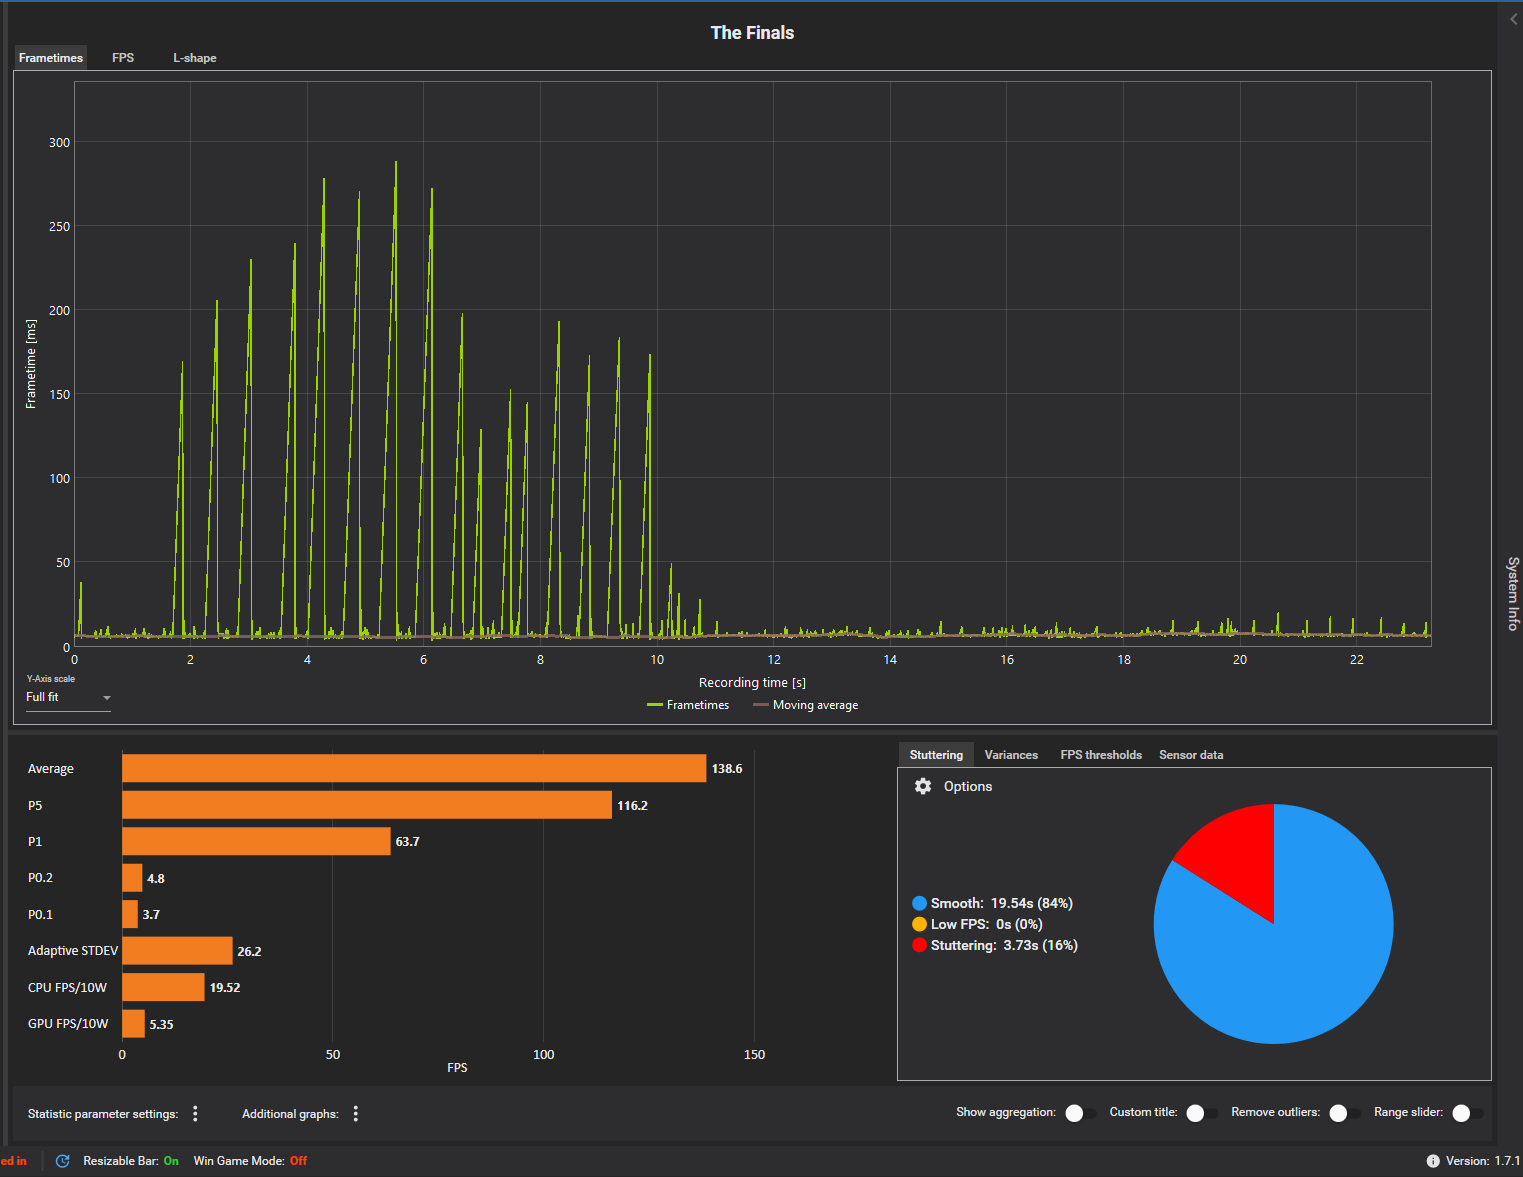Image resolution: width=1523 pixels, height=1177 pixels.
Task: Open the FPS thresholds tab
Action: click(x=1101, y=755)
